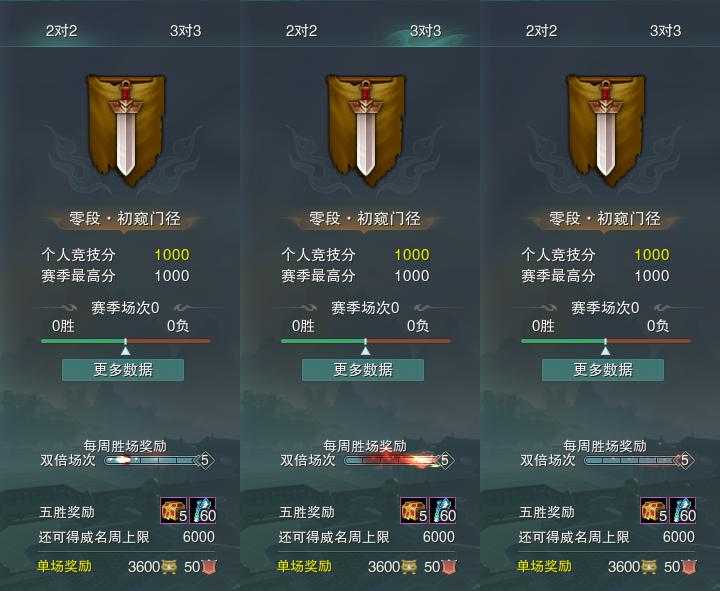Click 双倍场次 progress bar in middle panel

point(399,460)
